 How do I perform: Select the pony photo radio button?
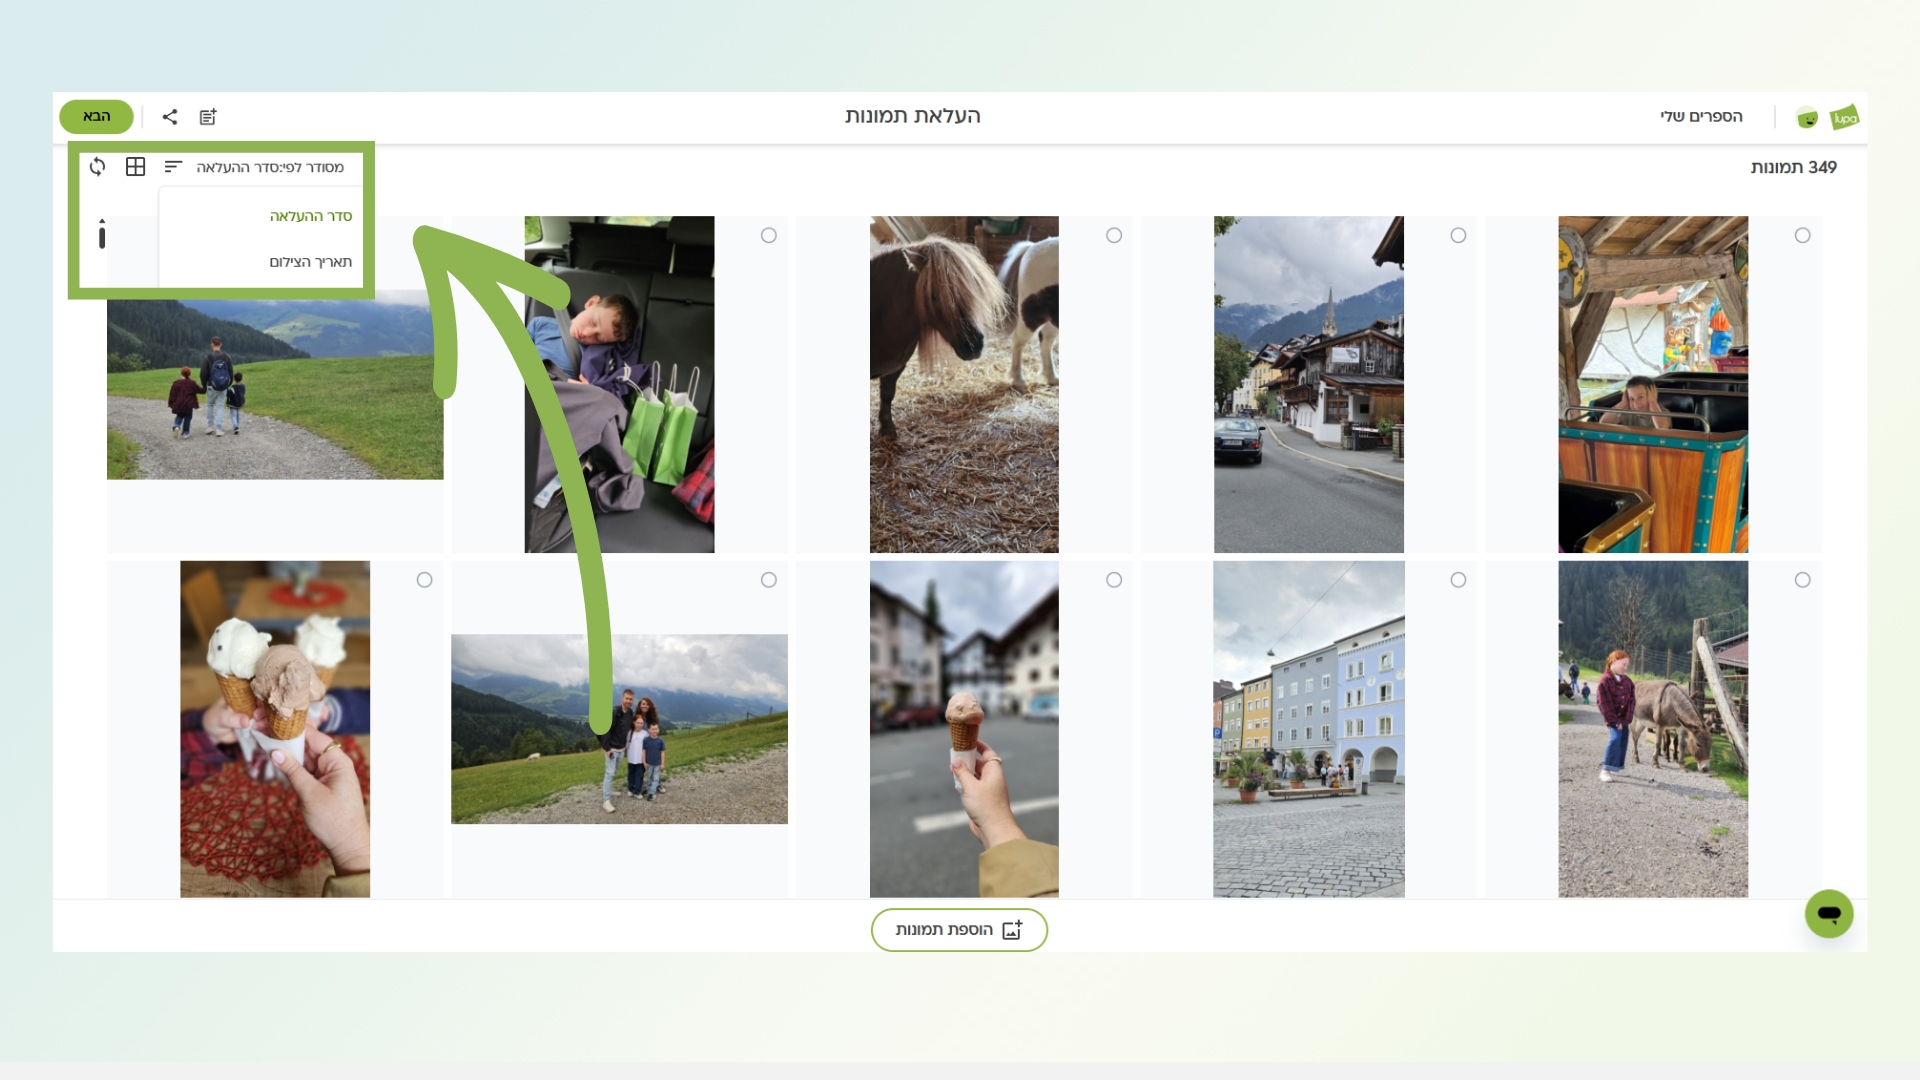tap(1114, 236)
